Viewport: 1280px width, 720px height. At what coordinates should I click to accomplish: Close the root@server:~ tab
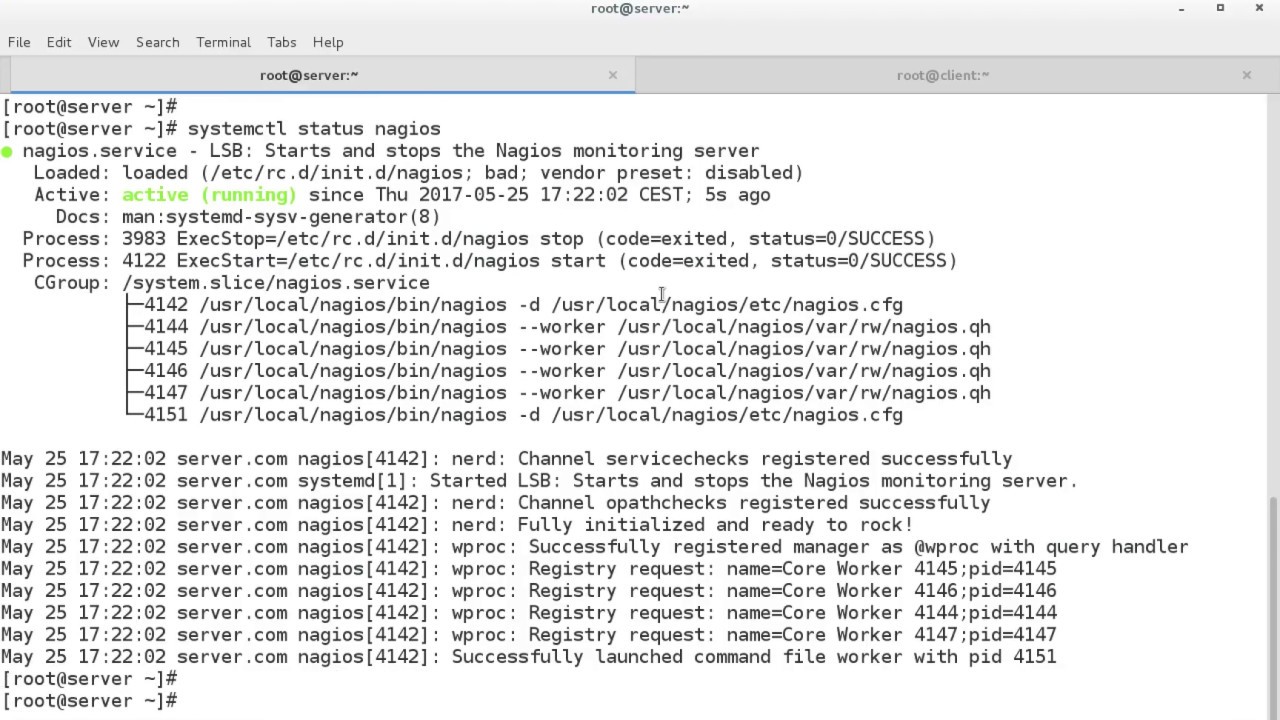click(613, 75)
